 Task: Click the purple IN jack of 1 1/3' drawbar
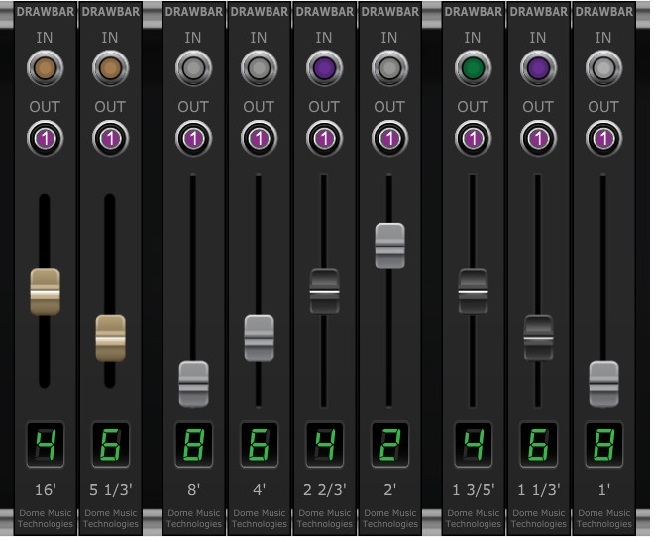tap(538, 68)
